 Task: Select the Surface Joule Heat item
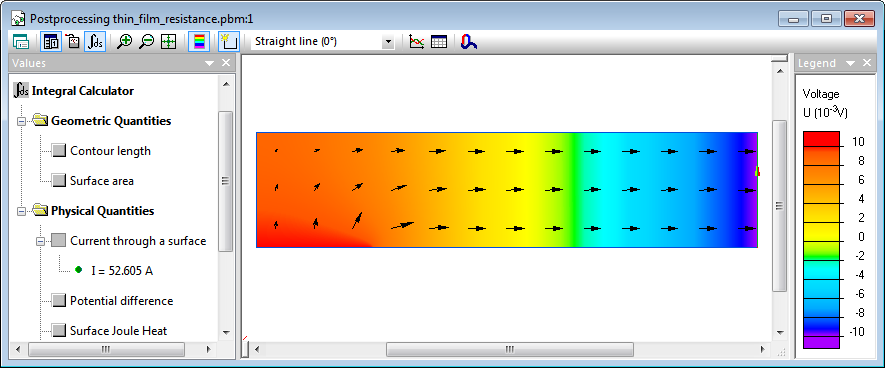point(119,331)
